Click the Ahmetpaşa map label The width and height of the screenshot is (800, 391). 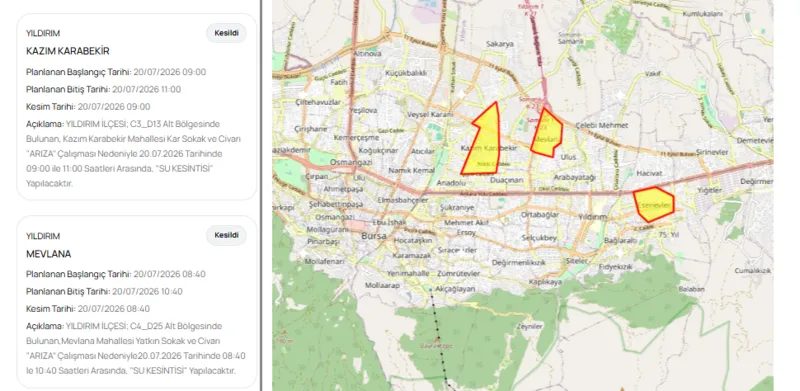(x=343, y=189)
